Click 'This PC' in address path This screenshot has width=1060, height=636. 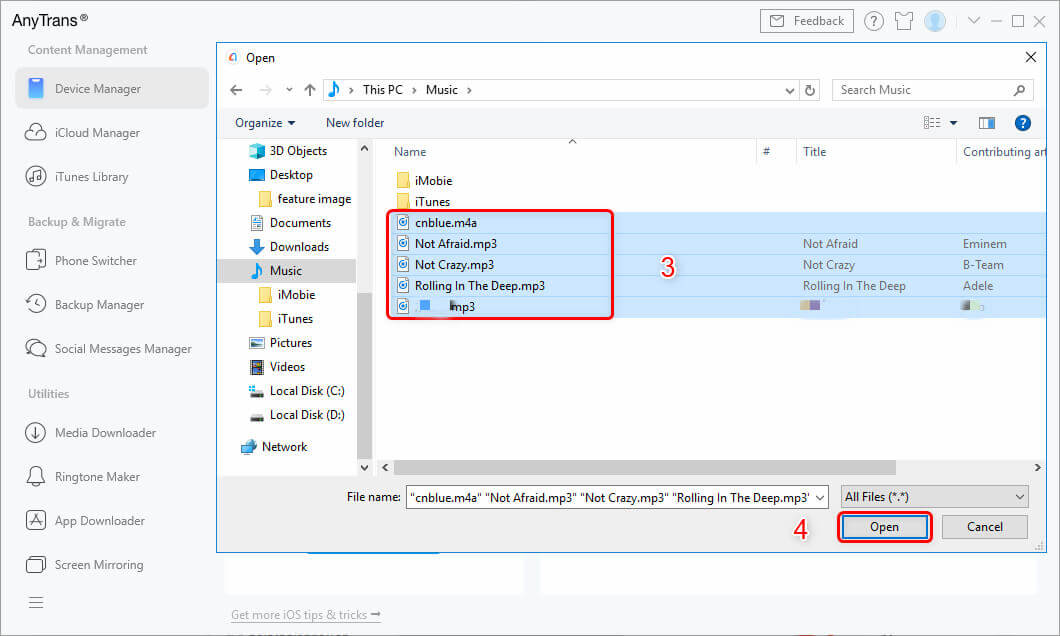coord(383,90)
